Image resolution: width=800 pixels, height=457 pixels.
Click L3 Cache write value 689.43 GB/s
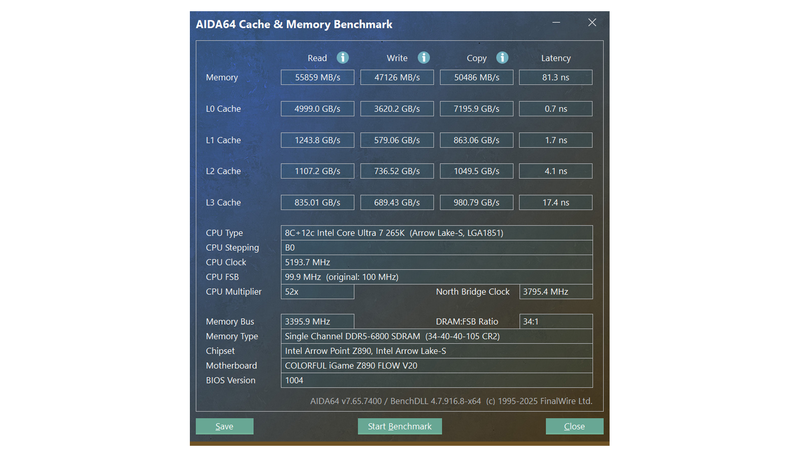(397, 202)
